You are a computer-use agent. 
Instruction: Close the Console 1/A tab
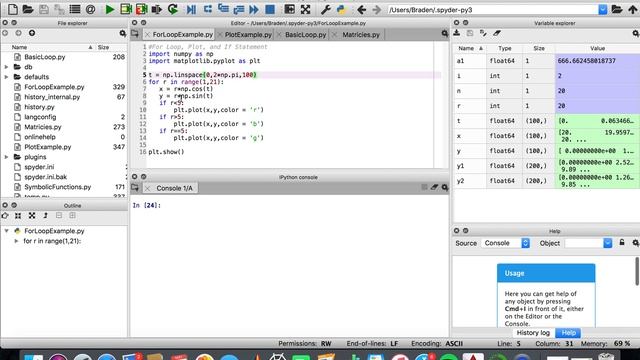coord(148,188)
